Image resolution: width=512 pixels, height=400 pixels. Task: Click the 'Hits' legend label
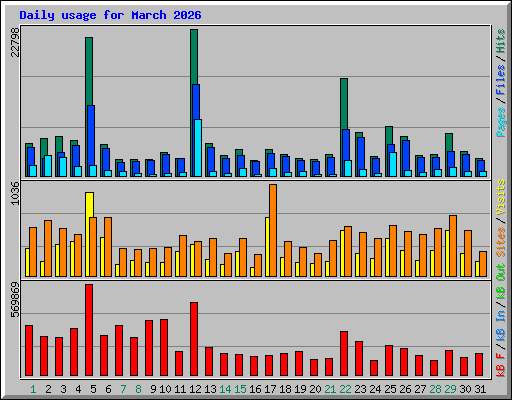click(501, 41)
